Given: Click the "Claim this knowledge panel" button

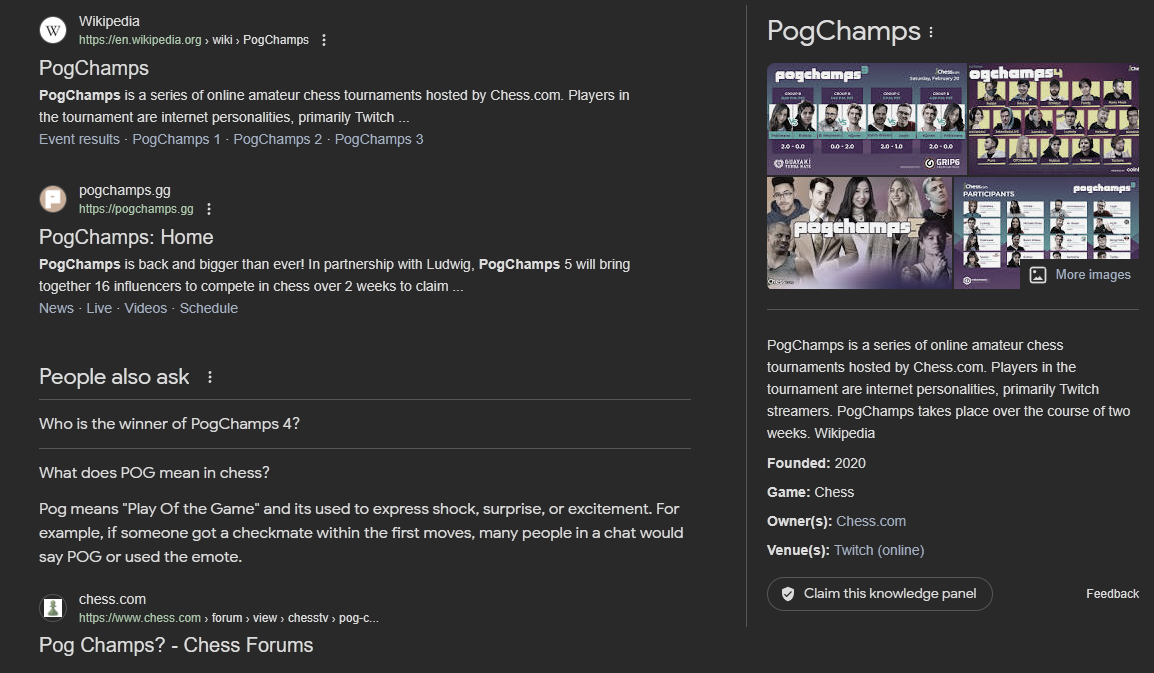Looking at the screenshot, I should [x=879, y=593].
